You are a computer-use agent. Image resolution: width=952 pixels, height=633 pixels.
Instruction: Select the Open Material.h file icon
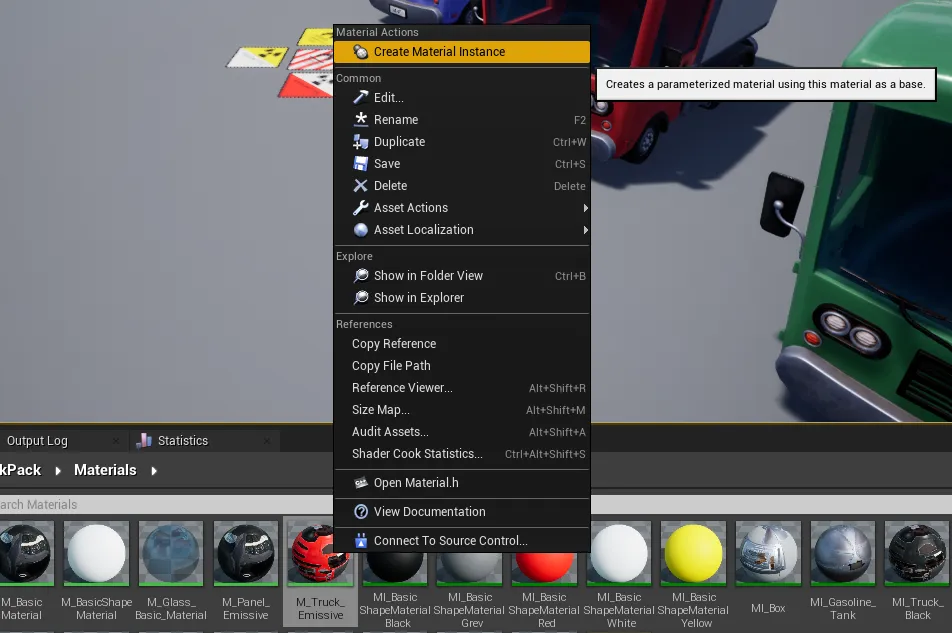tap(361, 482)
